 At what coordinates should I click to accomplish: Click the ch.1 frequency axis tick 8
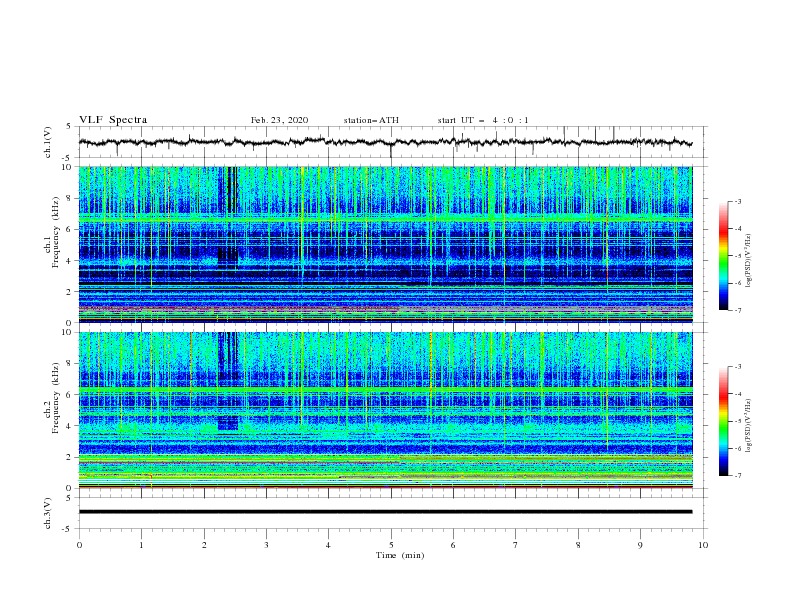click(x=69, y=198)
